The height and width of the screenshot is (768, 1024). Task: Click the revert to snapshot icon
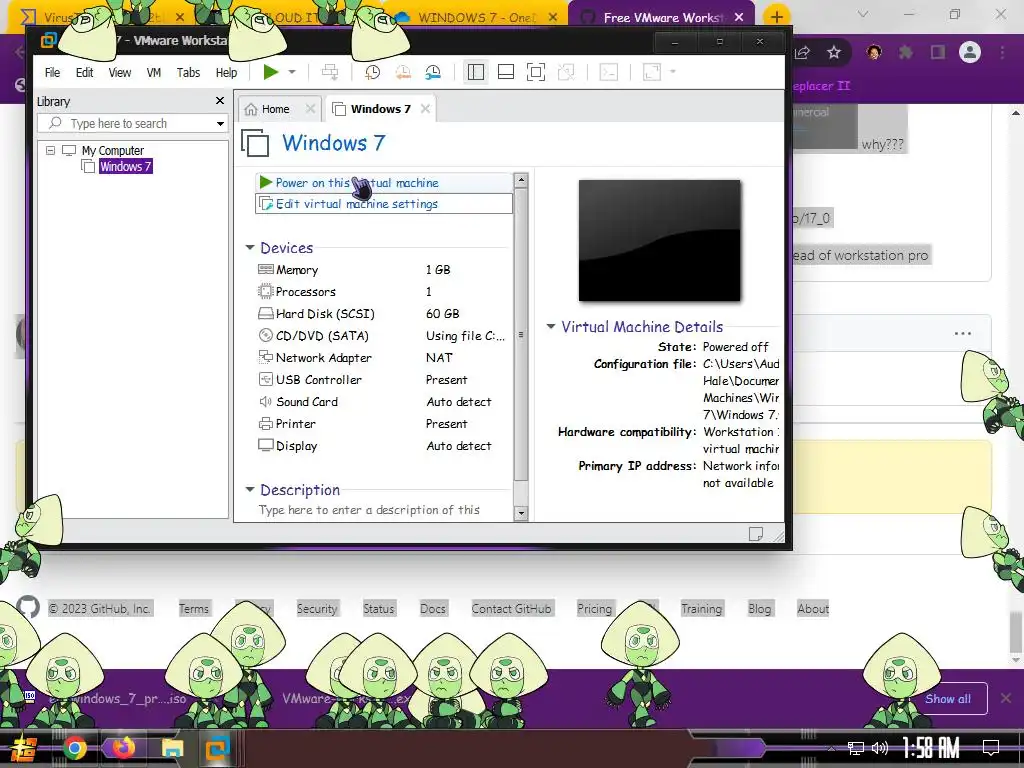[403, 72]
